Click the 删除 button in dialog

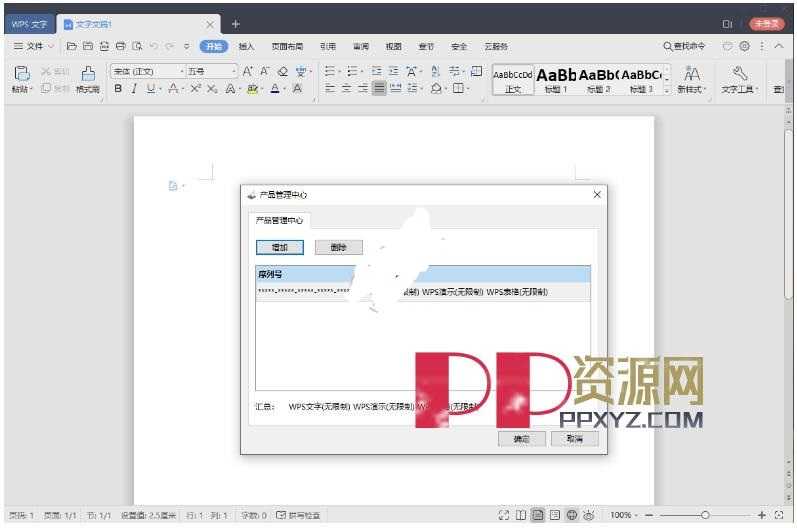point(339,247)
